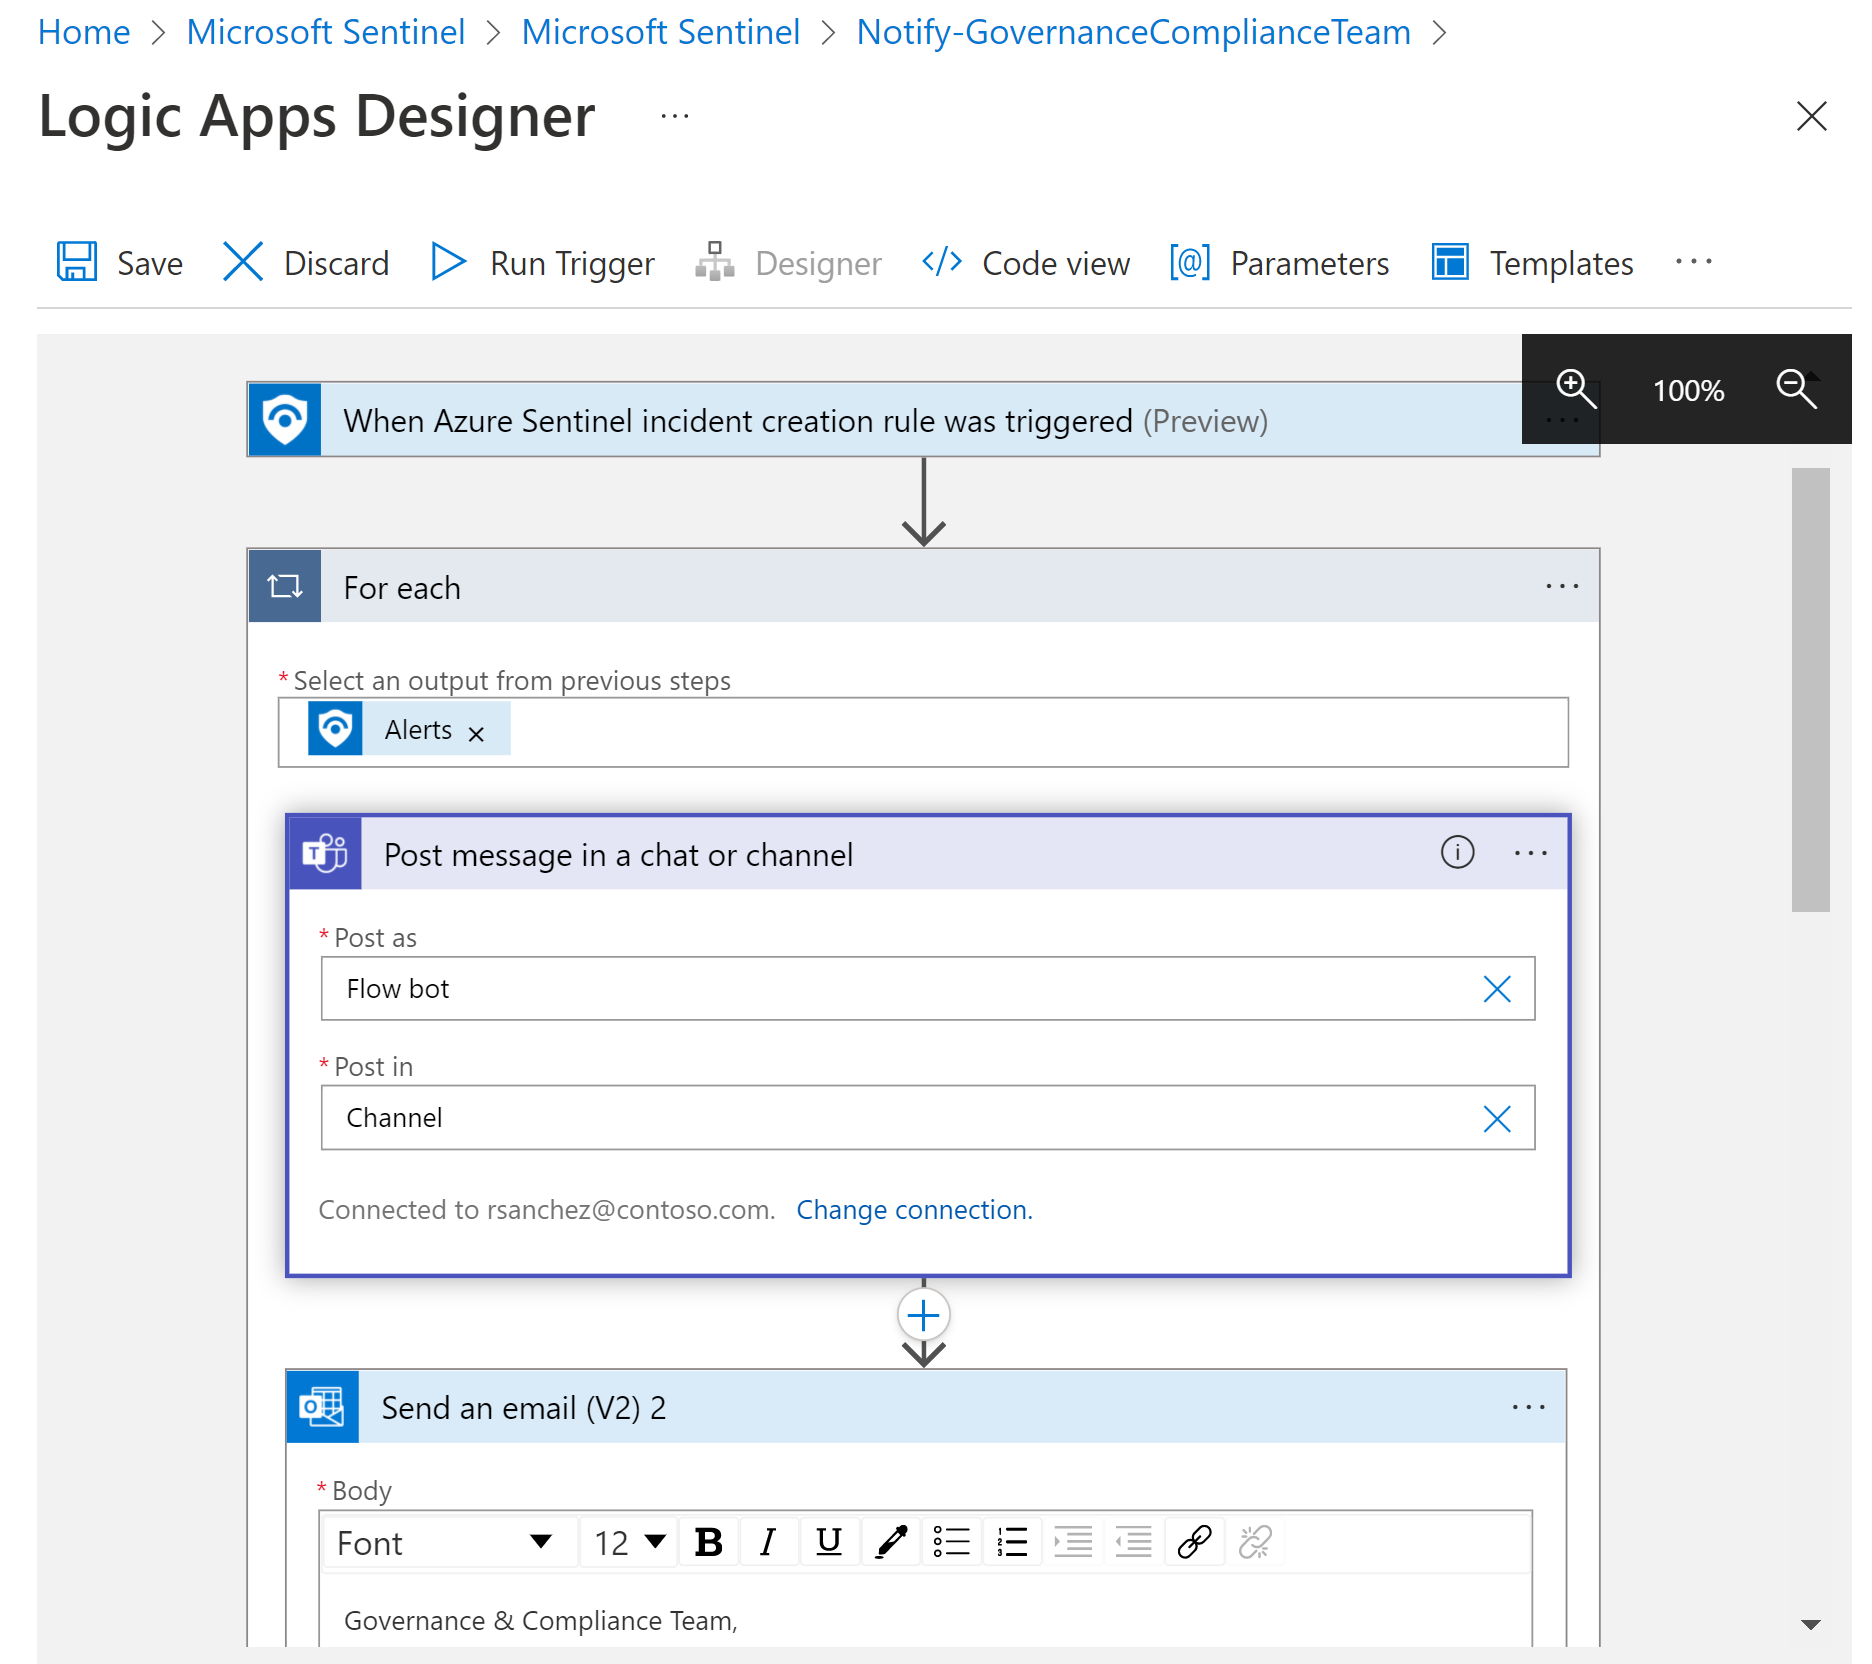Click the Change connection link
The height and width of the screenshot is (1664, 1872).
click(x=913, y=1209)
